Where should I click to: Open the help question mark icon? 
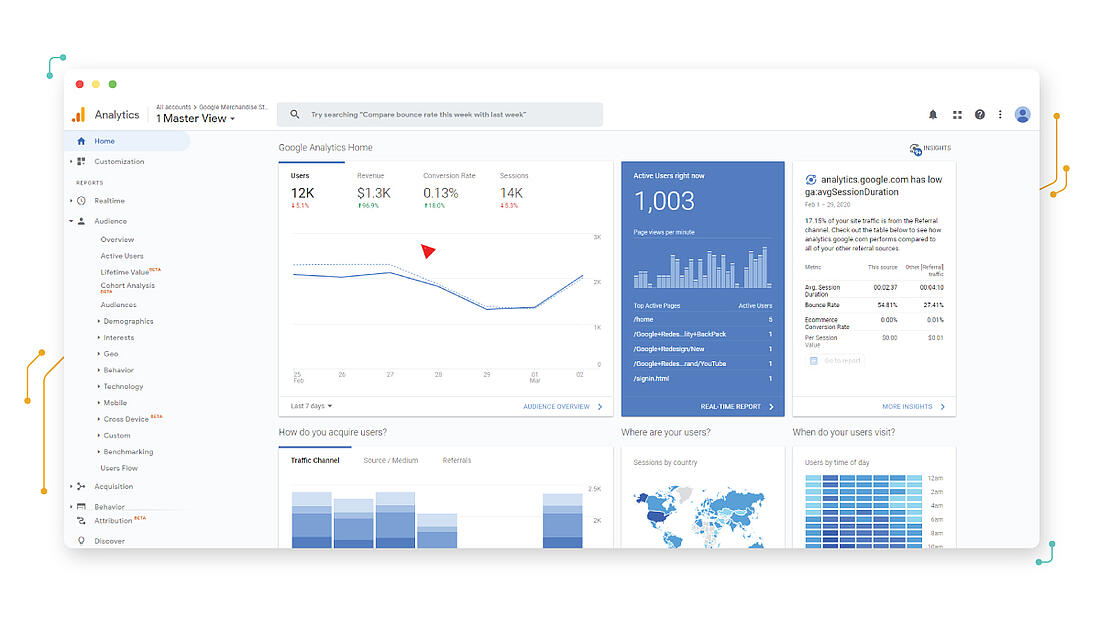979,114
